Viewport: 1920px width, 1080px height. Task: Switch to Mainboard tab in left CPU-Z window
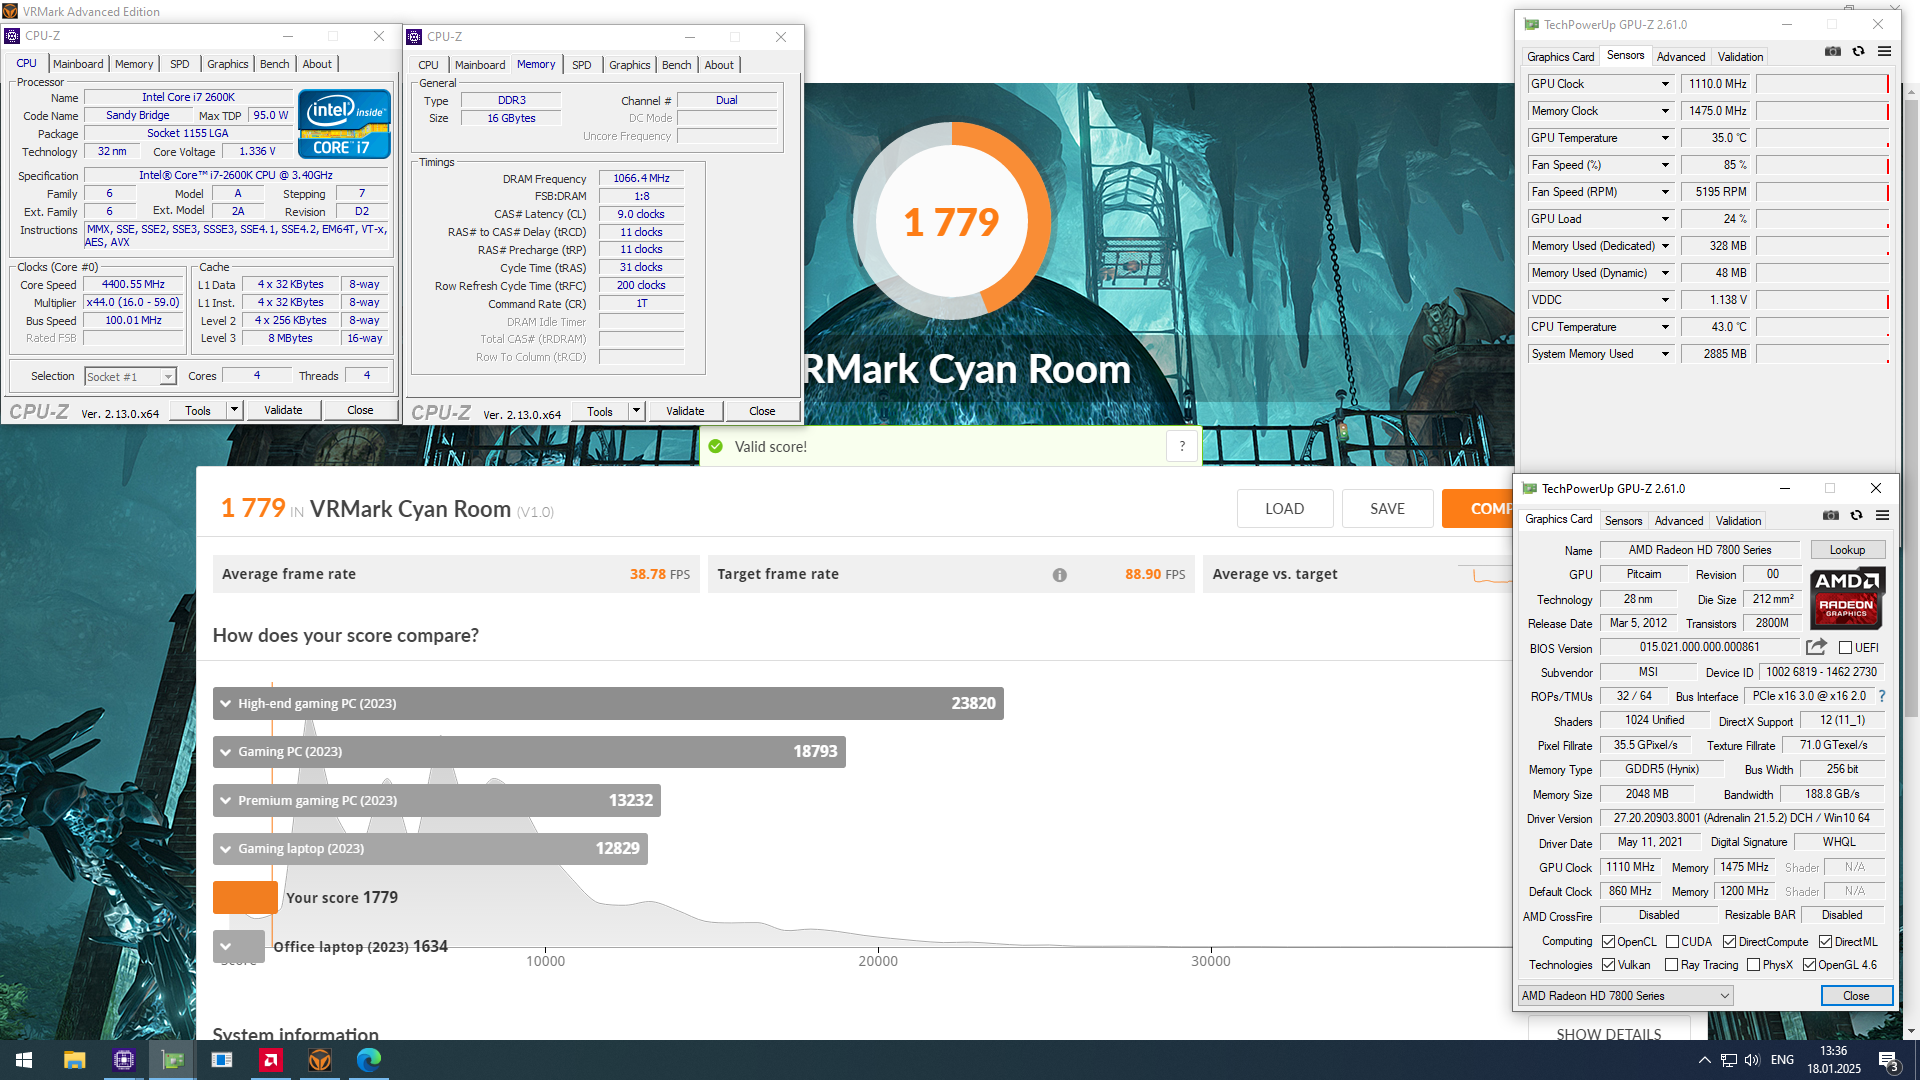point(78,64)
